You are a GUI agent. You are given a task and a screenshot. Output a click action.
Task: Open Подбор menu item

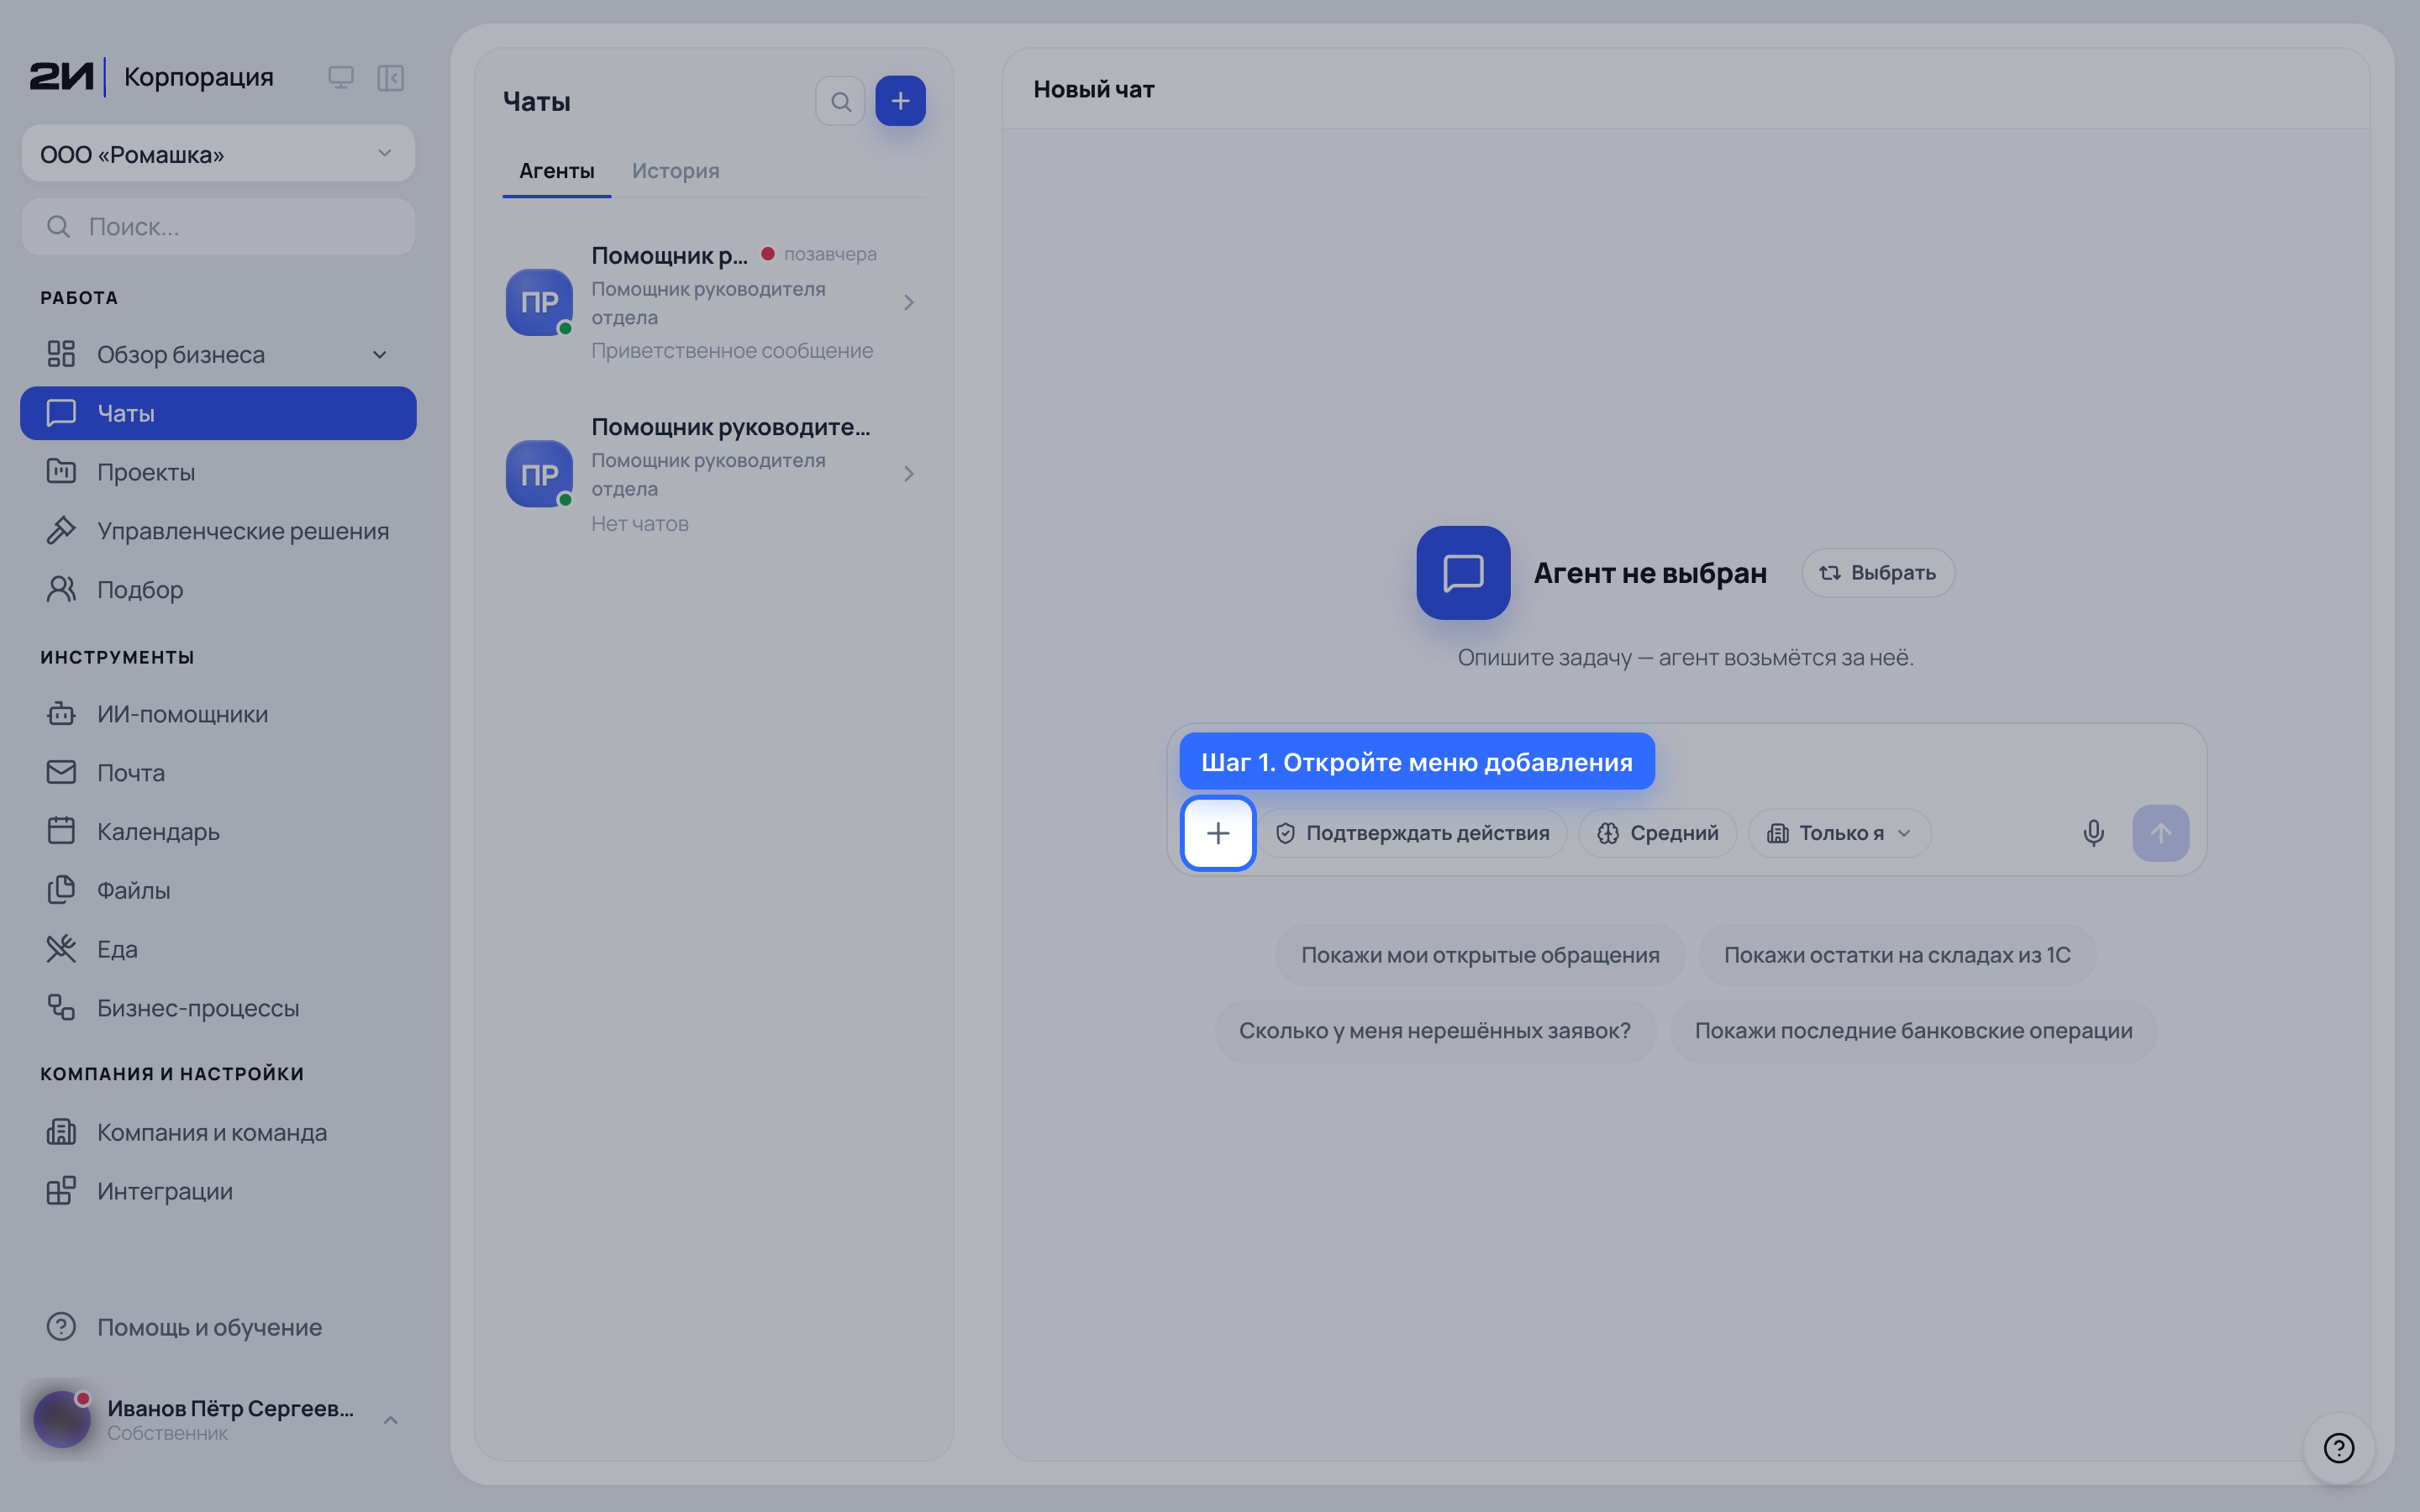tap(218, 590)
